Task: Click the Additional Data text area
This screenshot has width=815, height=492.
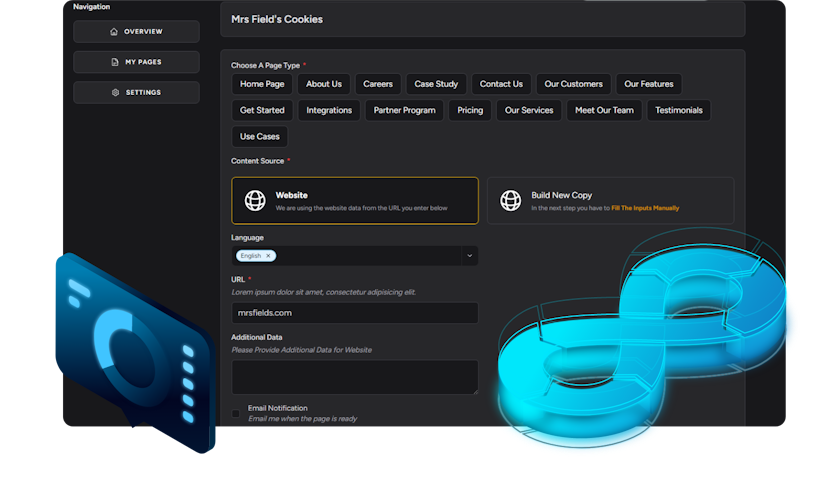Action: coord(354,377)
